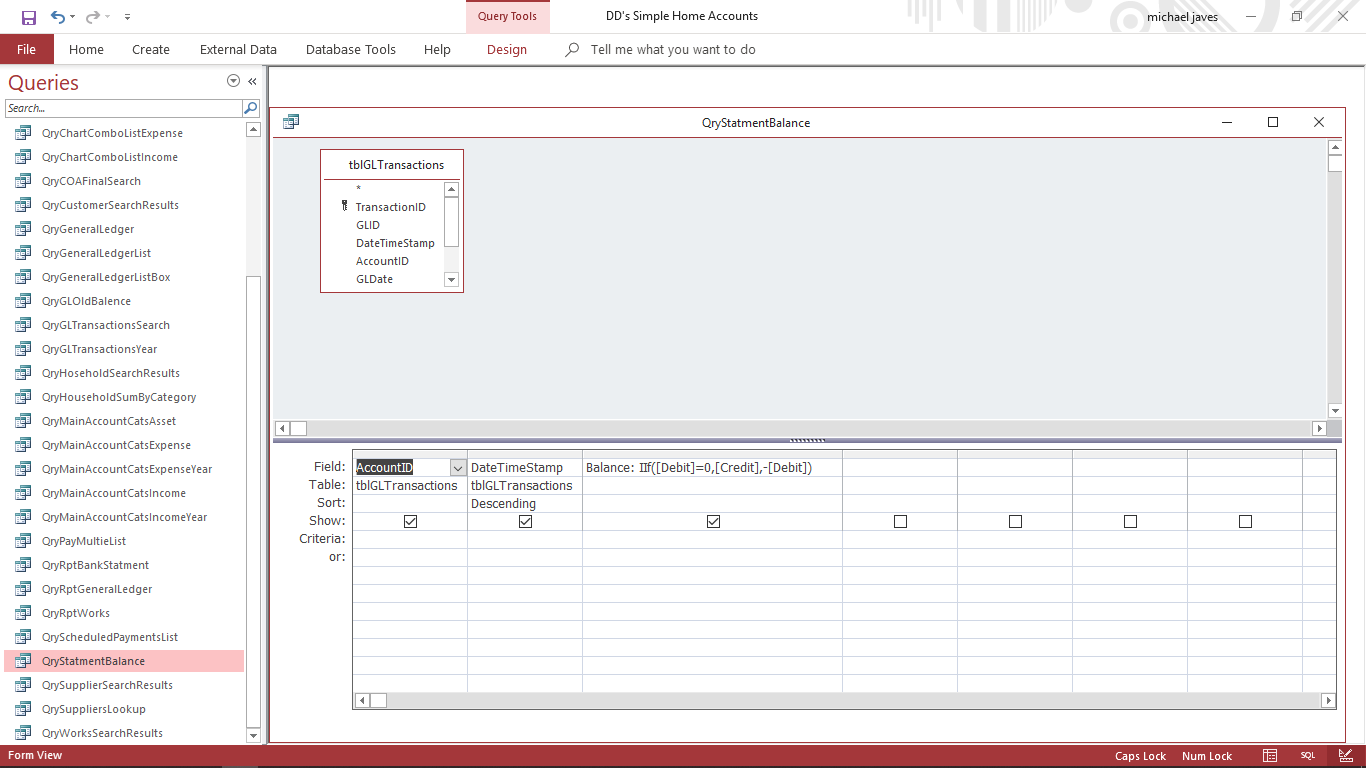Select GLID field in tblGLTransactions list

(x=368, y=225)
